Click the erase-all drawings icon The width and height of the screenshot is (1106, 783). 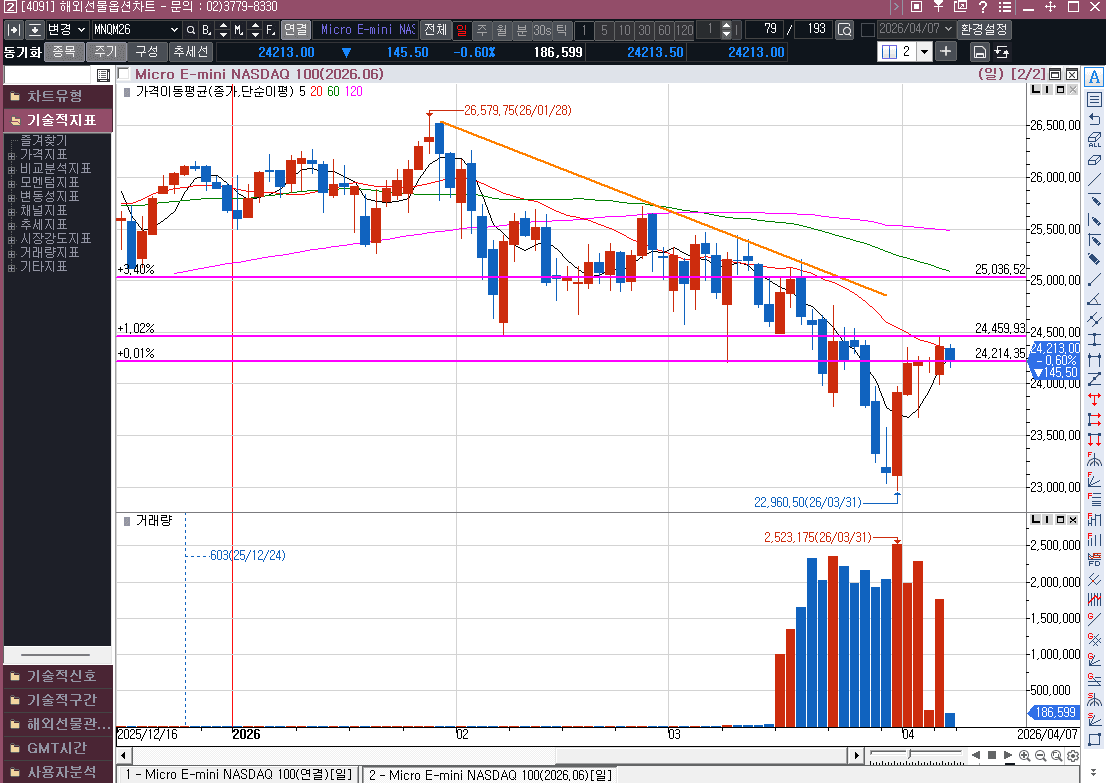point(1094,139)
